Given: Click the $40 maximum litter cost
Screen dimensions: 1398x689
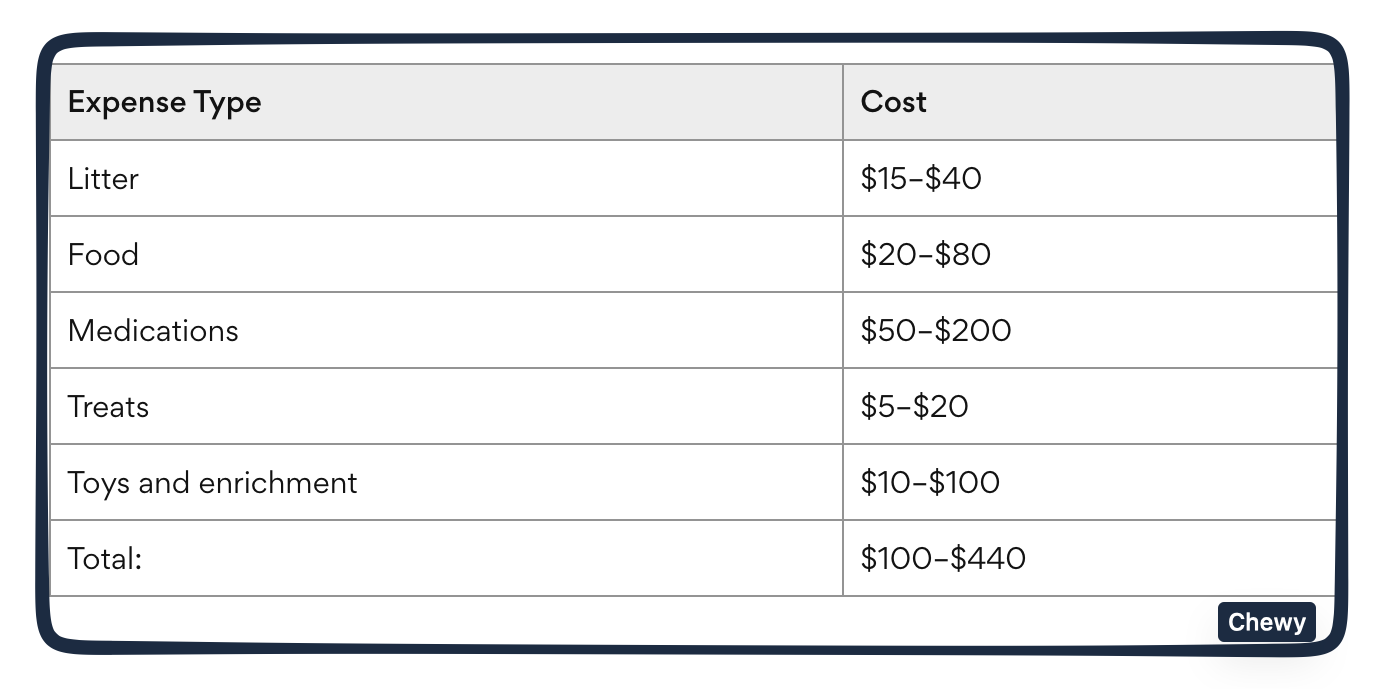Looking at the screenshot, I should [953, 179].
